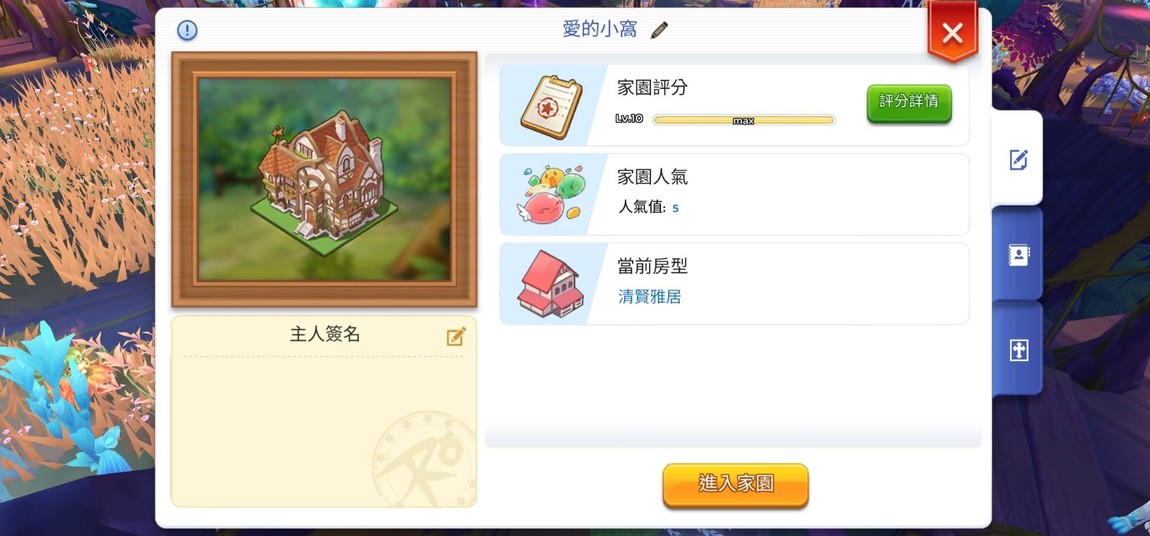Click the house picture frame thumbnail

click(x=324, y=180)
